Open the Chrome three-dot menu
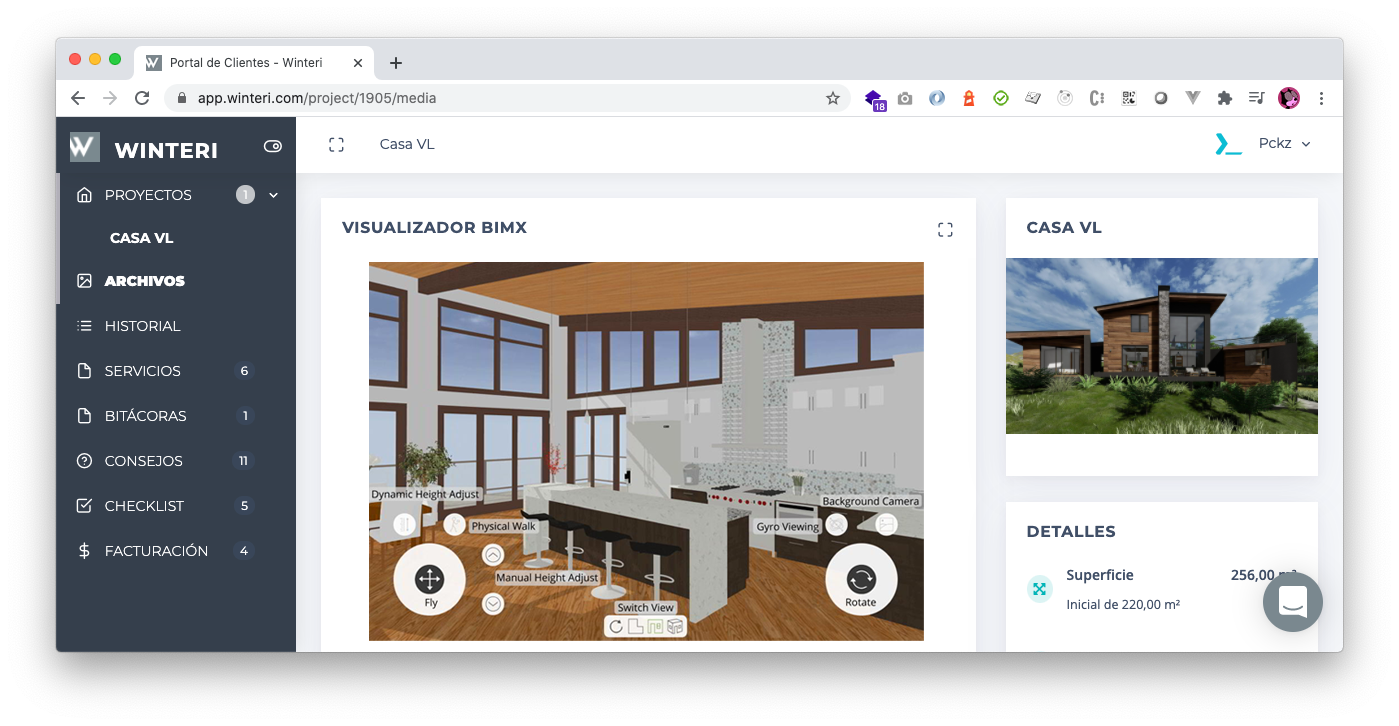The height and width of the screenshot is (726, 1399). (x=1322, y=98)
